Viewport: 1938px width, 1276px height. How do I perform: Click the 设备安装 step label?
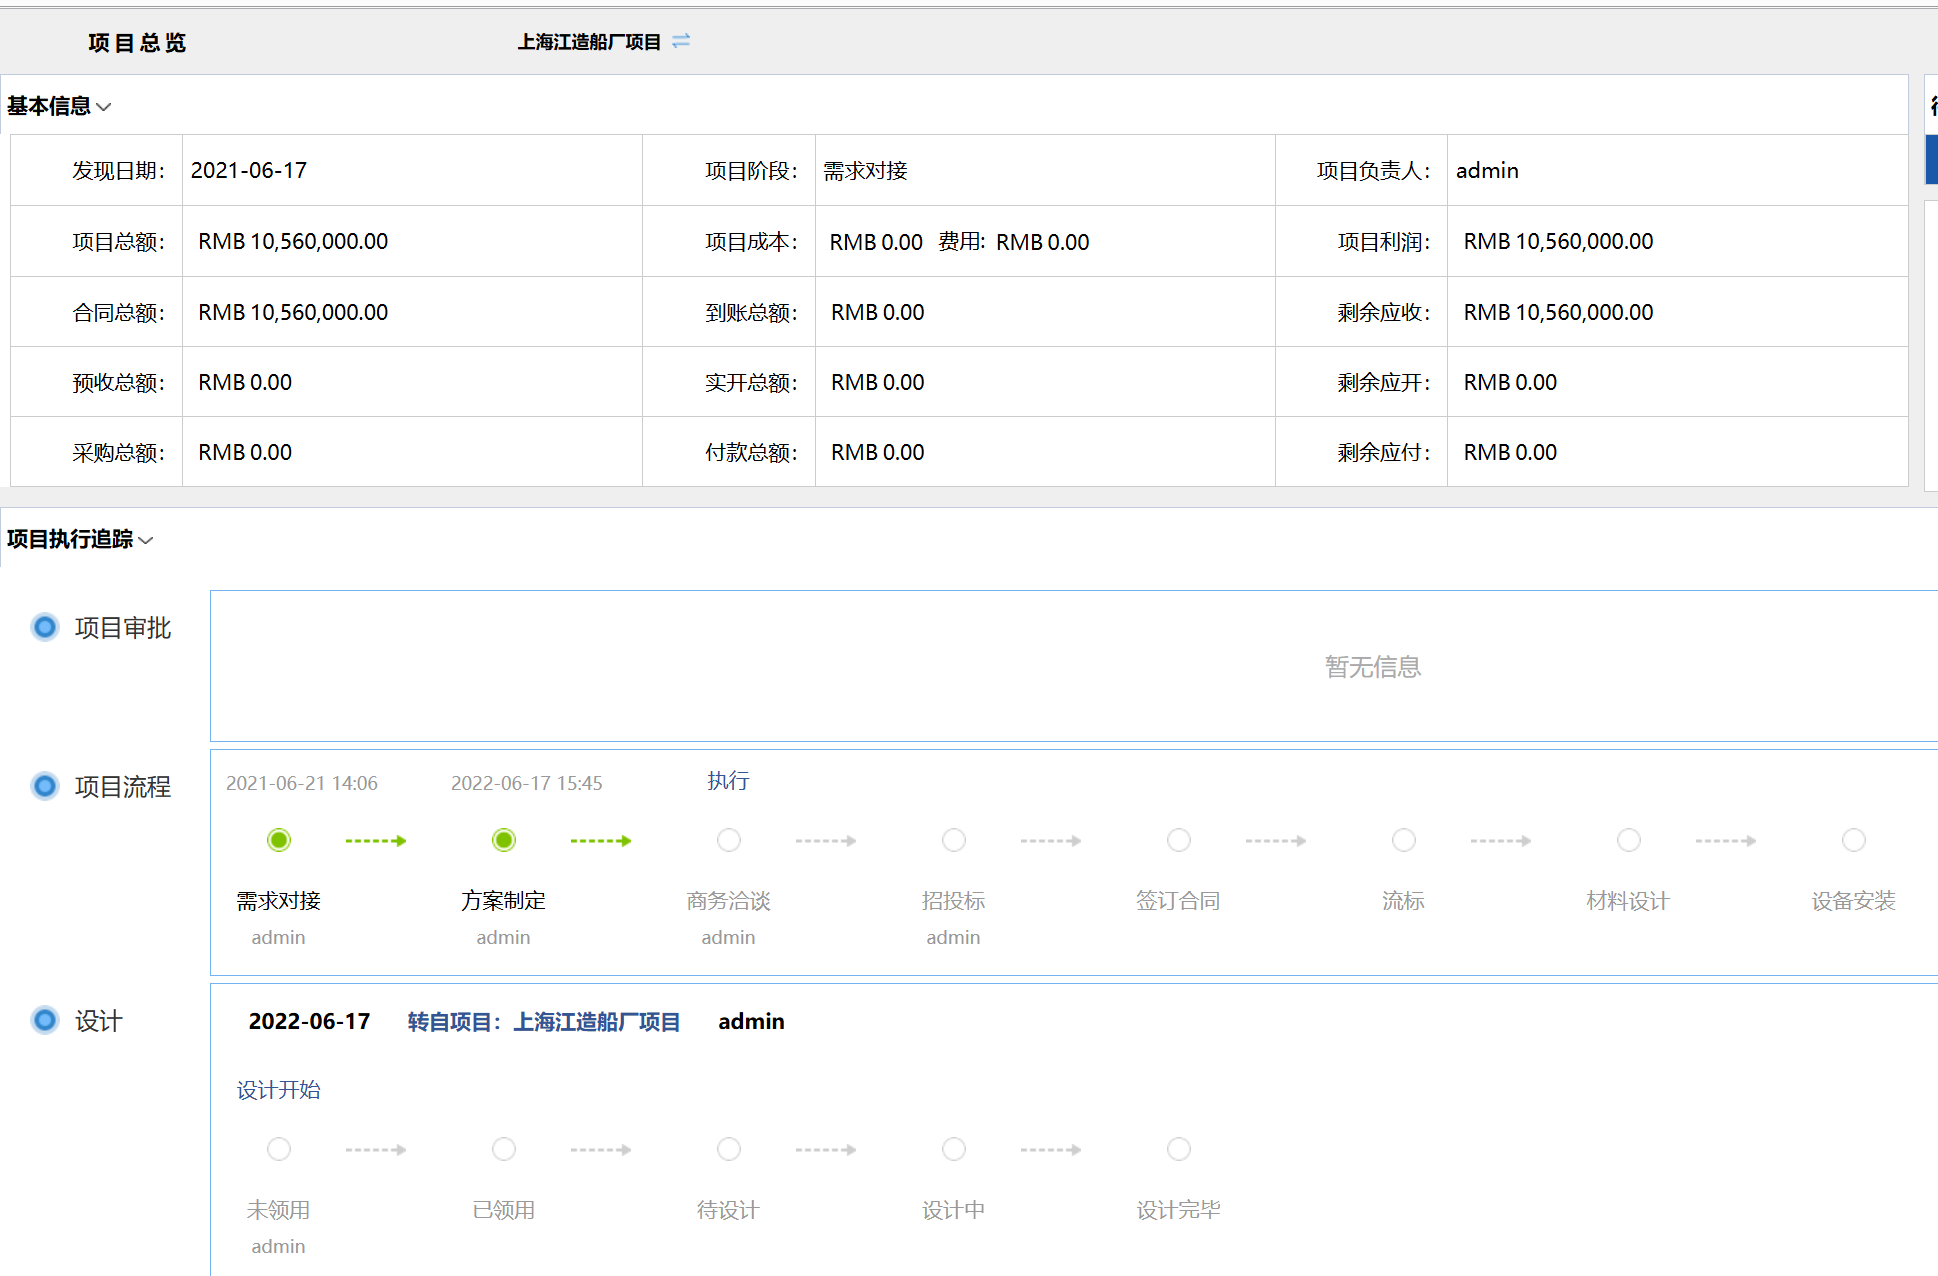pos(1854,901)
